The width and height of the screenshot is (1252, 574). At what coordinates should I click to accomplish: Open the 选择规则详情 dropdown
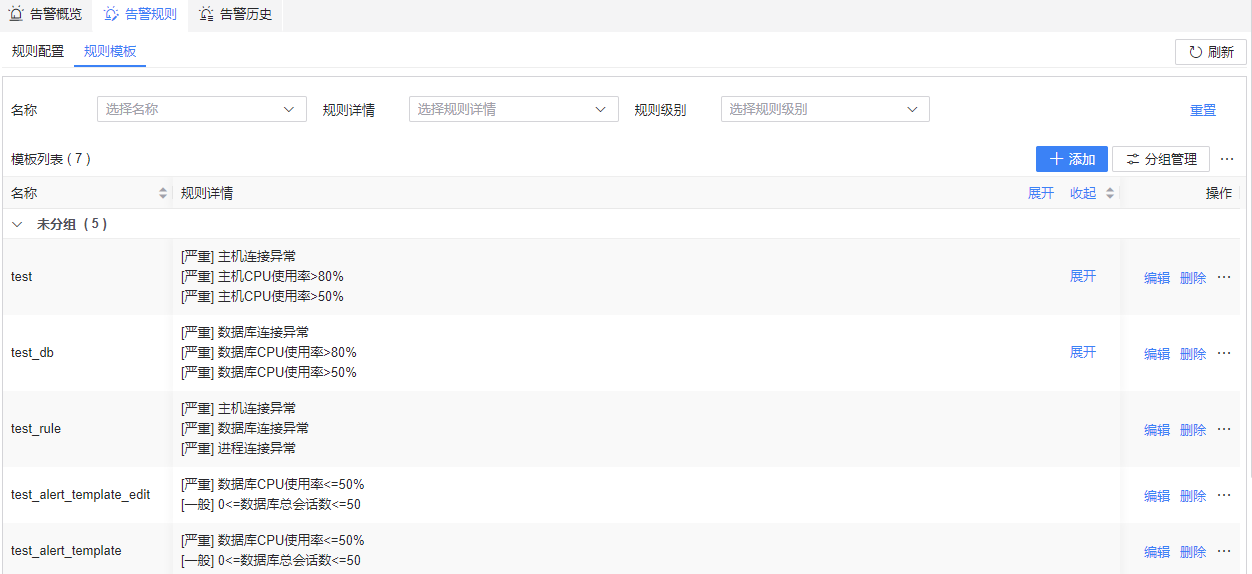(x=514, y=109)
